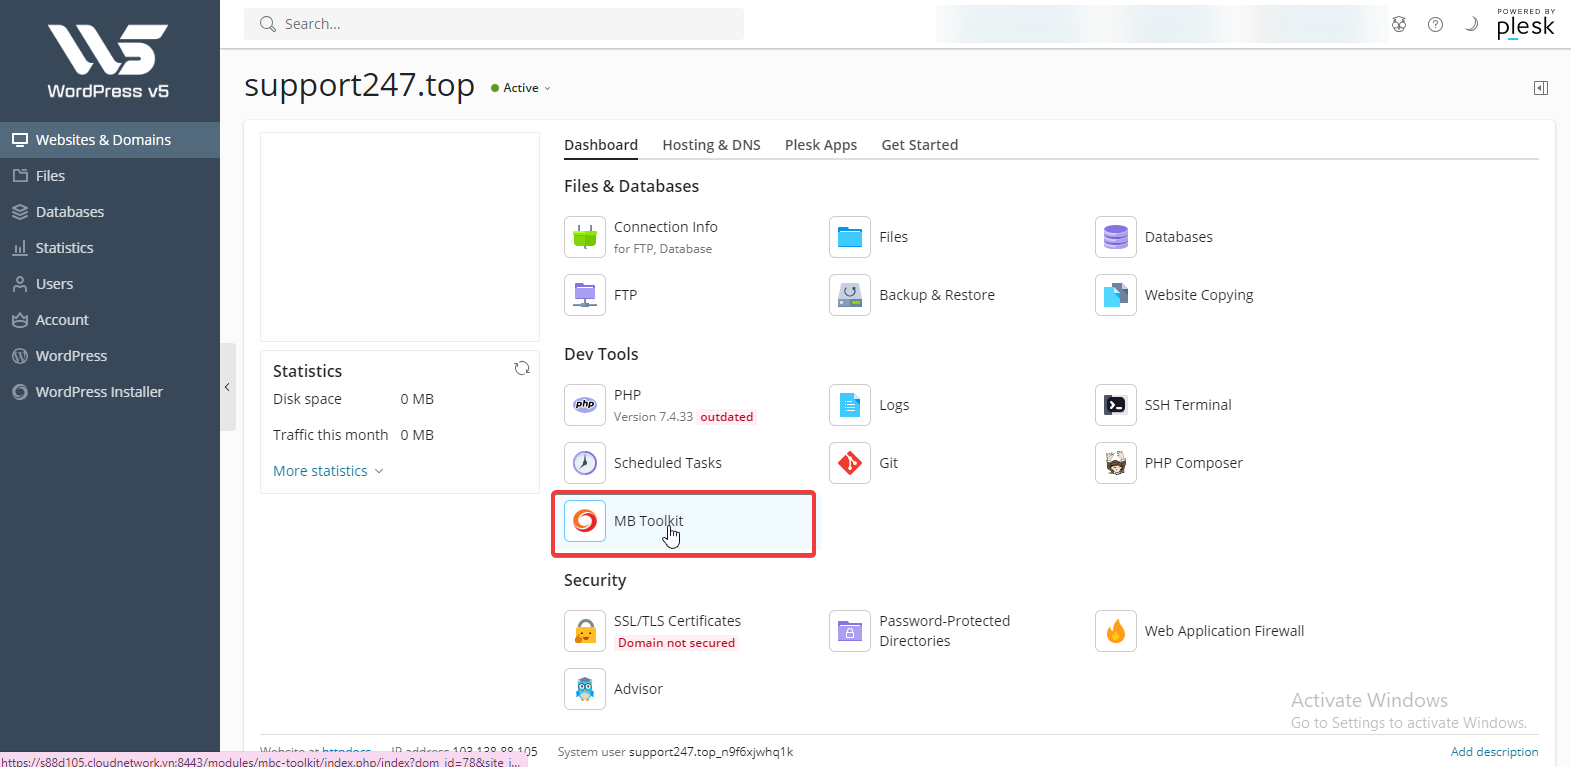Click the support247.top domain title
Screen dimensions: 1571x767
pos(360,86)
